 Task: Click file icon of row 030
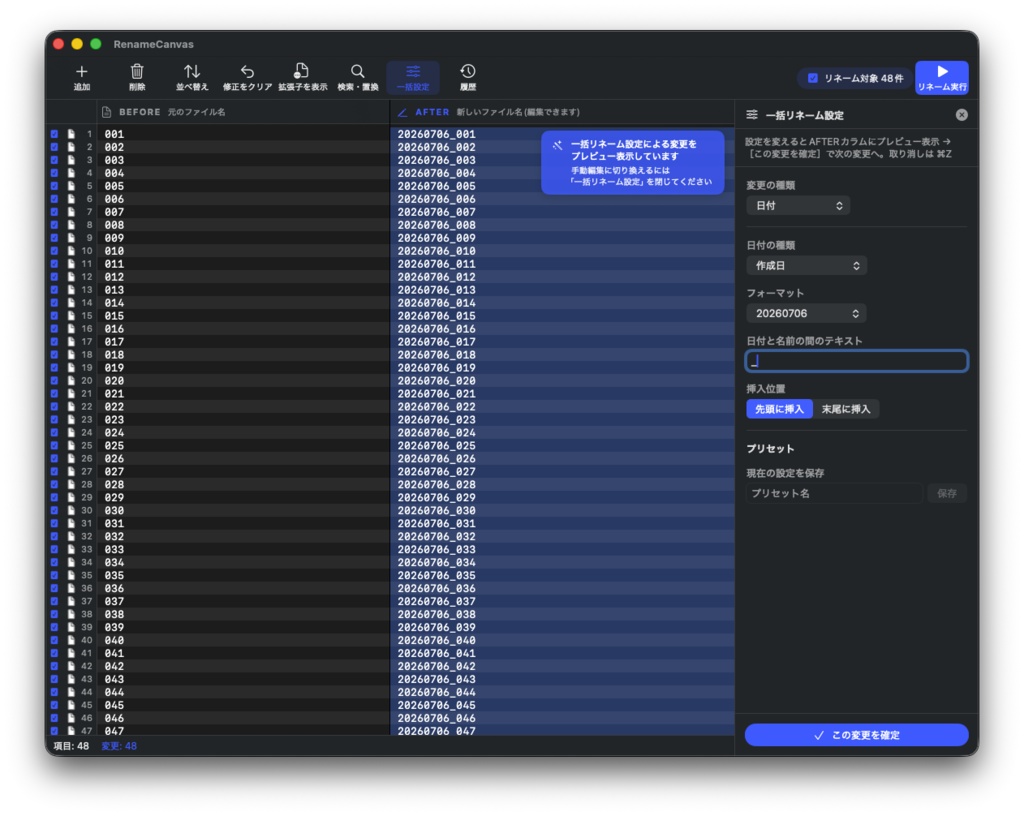pyautogui.click(x=71, y=510)
